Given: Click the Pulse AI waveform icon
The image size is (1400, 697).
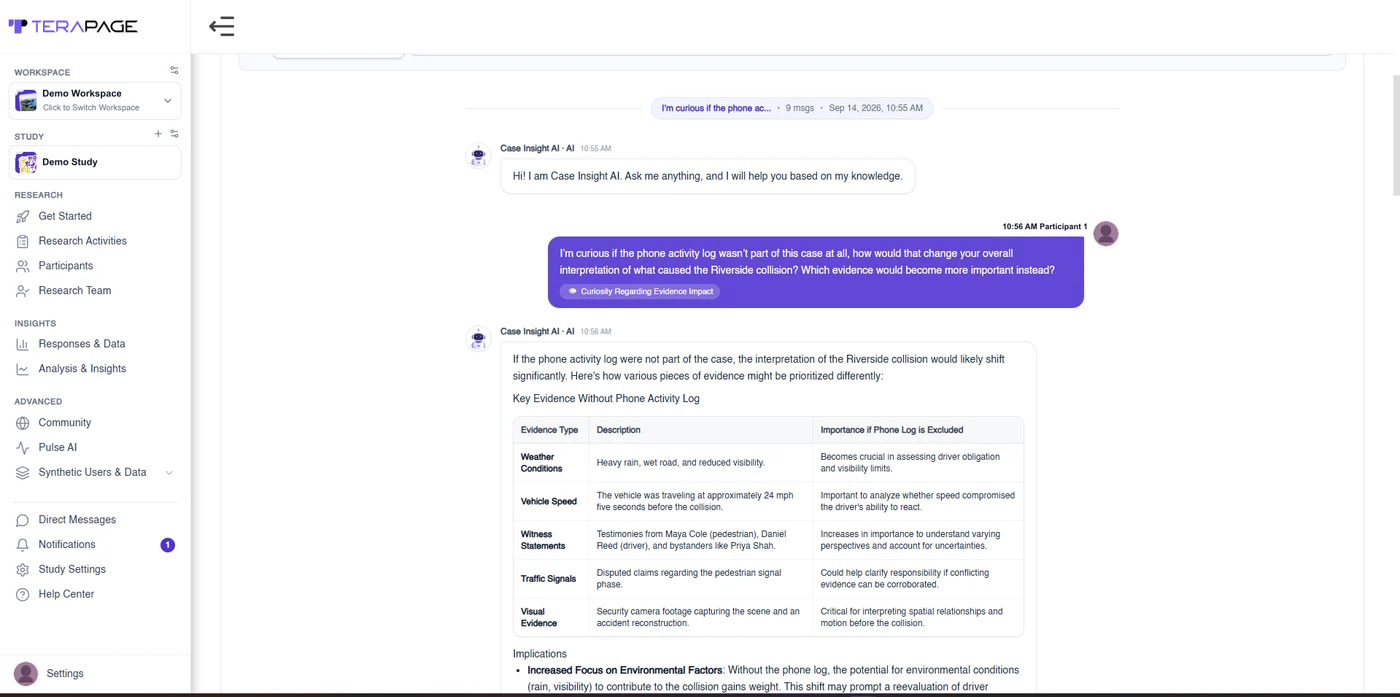Looking at the screenshot, I should point(23,448).
